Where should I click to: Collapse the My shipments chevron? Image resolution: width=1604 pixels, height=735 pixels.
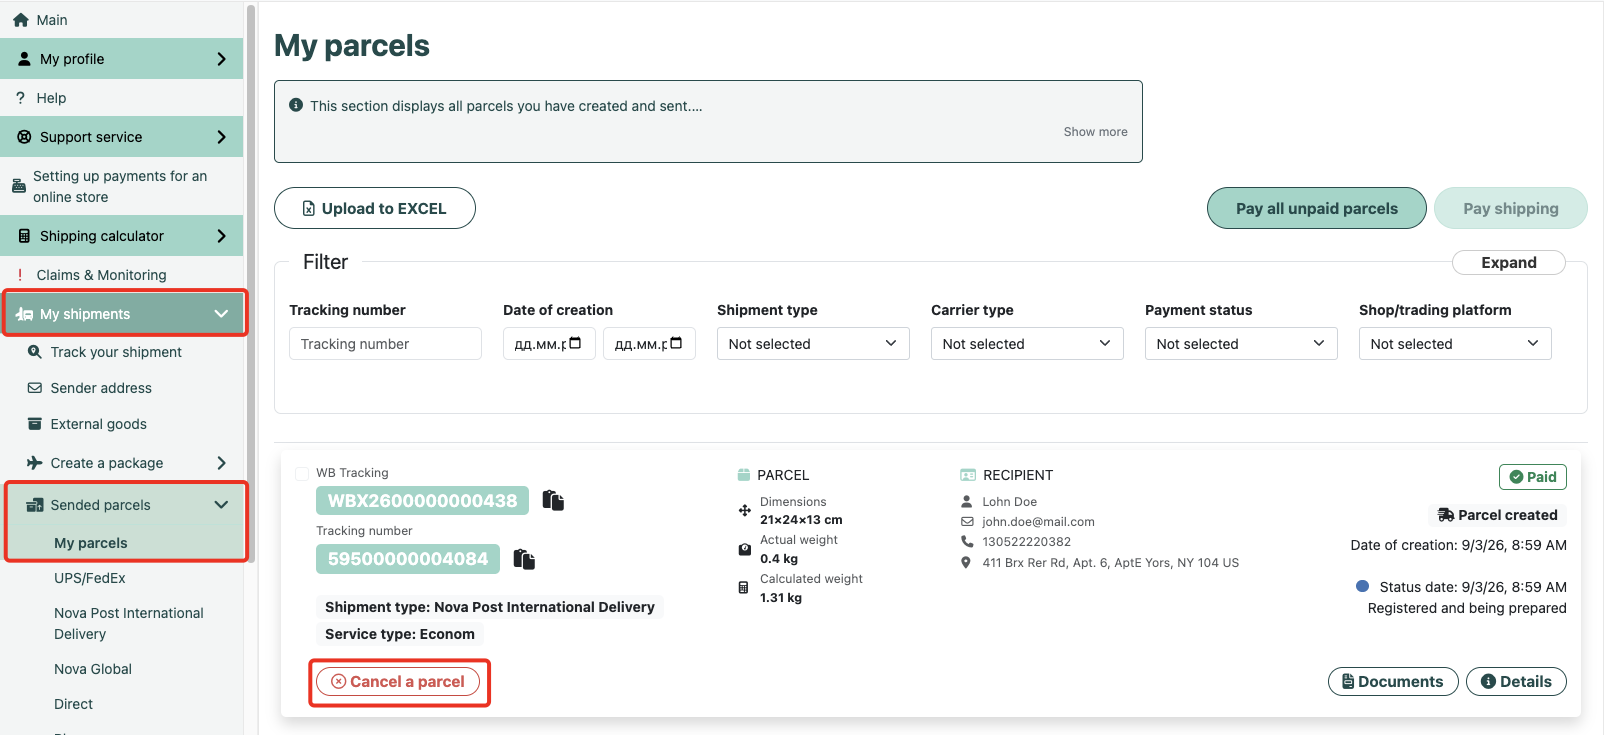click(x=221, y=314)
